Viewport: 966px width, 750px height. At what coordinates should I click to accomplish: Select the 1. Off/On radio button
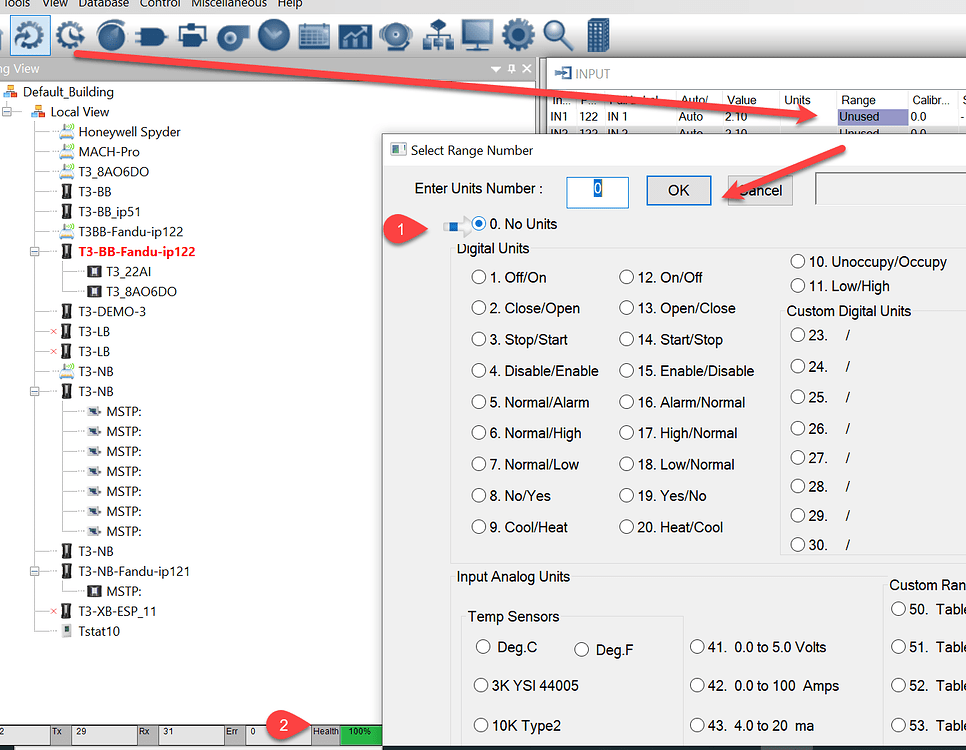pyautogui.click(x=479, y=277)
